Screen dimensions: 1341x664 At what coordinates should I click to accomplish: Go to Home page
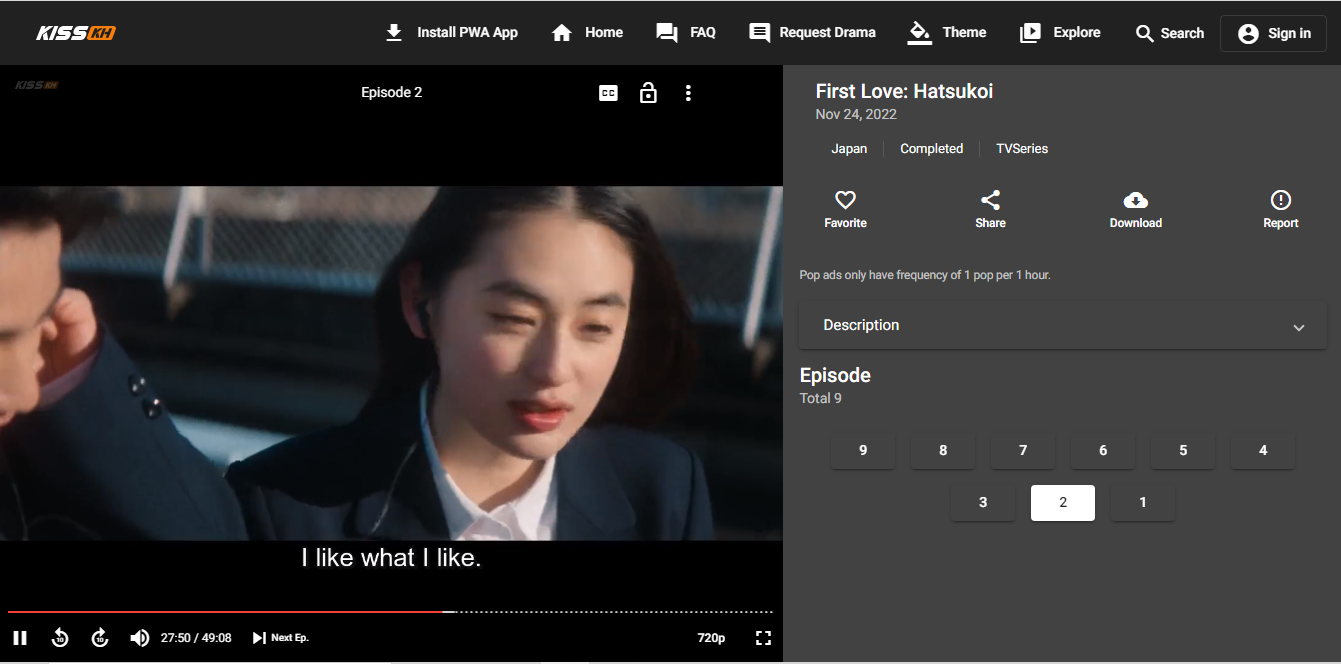pyautogui.click(x=587, y=33)
